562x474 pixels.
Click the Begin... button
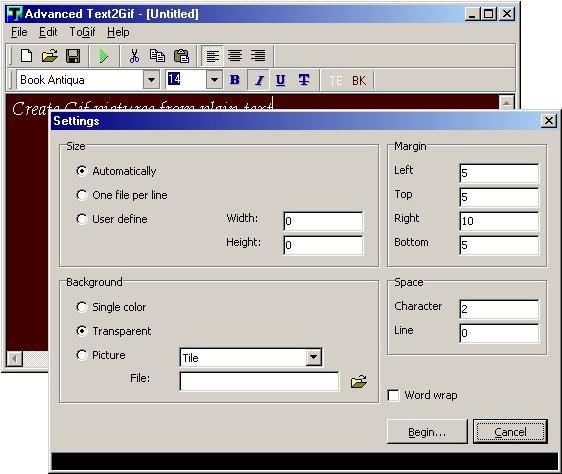point(427,432)
